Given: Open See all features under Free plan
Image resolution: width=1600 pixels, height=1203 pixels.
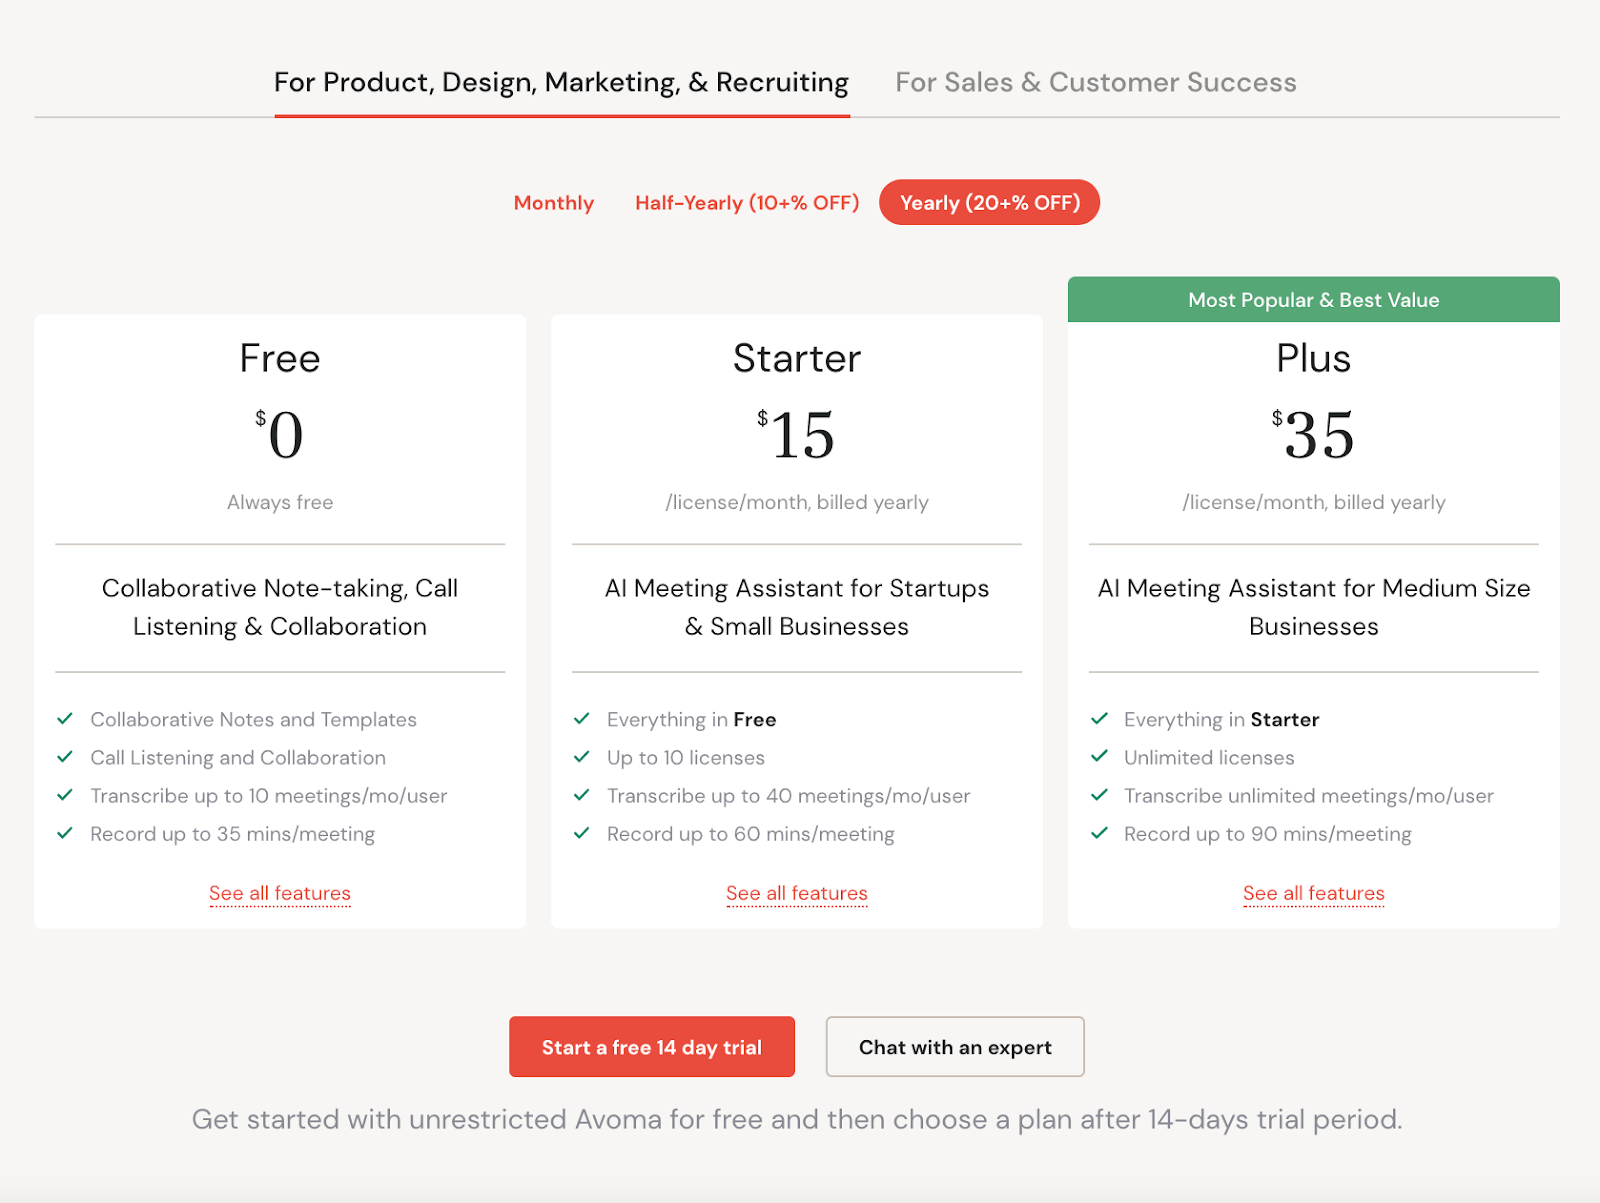Looking at the screenshot, I should [280, 893].
